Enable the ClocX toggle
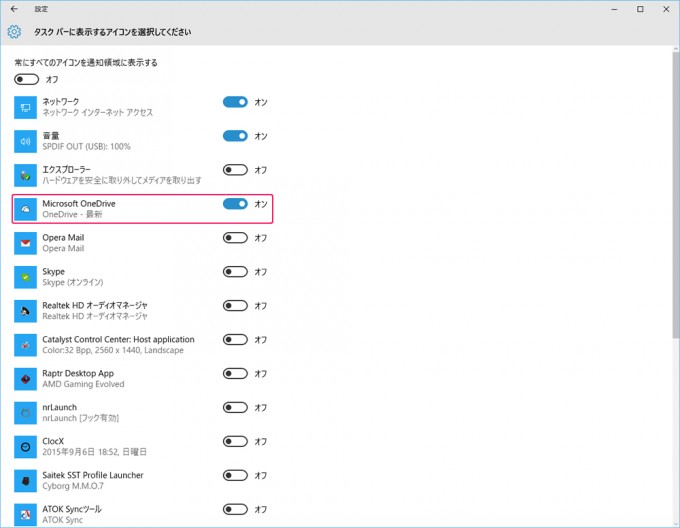Viewport: 680px width, 528px height. tap(235, 441)
